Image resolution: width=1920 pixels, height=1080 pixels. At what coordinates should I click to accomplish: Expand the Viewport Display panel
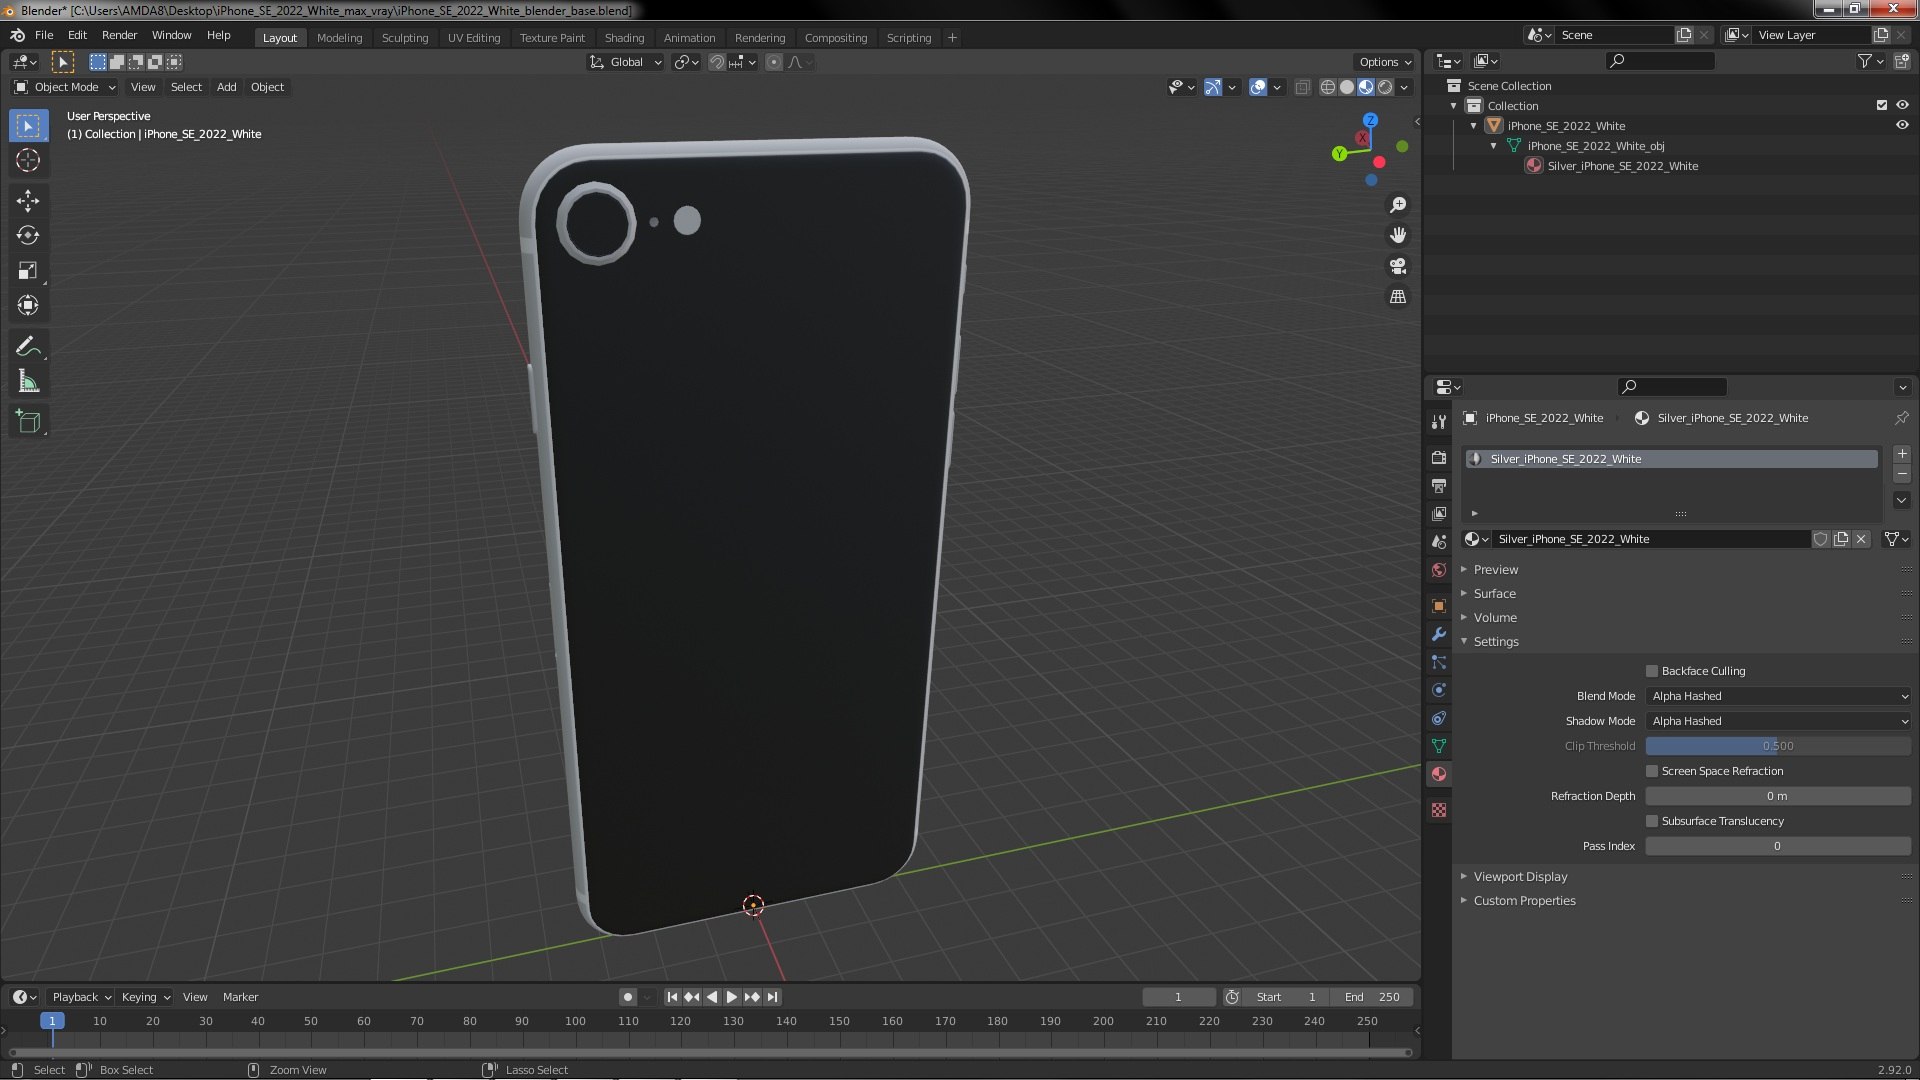(1520, 877)
